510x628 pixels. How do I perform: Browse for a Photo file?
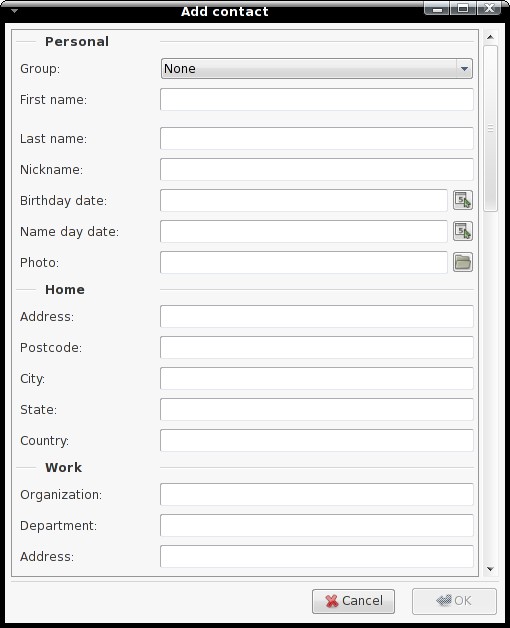pos(463,262)
